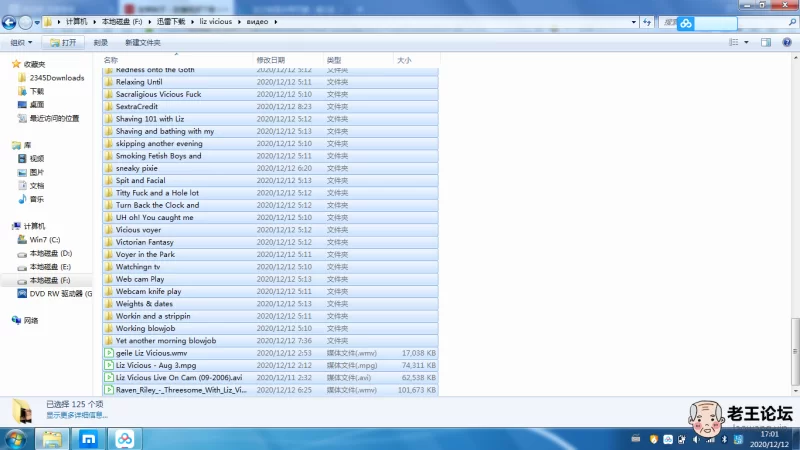Screen dimensions: 800x450
Task: Open the address bar history dropdown
Action: [634, 22]
